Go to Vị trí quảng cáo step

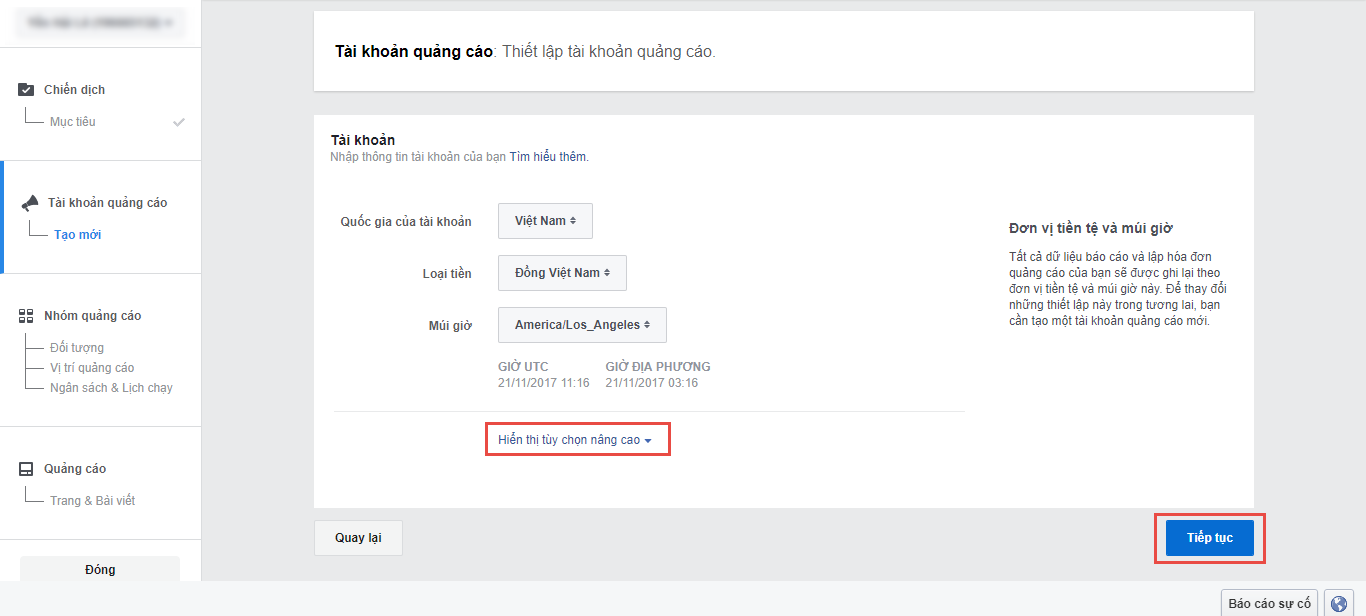pos(92,368)
